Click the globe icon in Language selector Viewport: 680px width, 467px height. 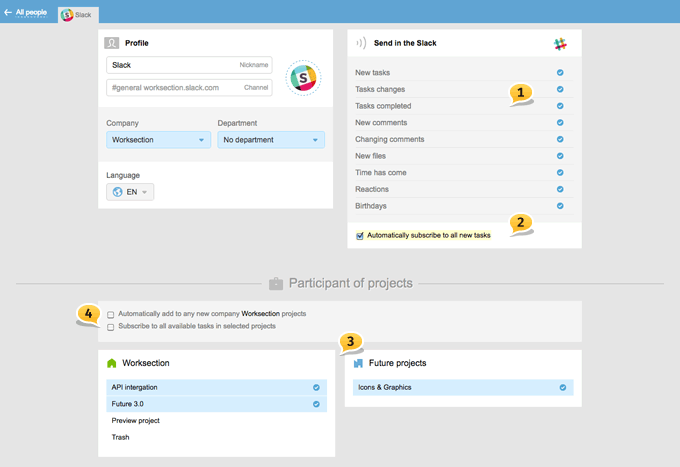click(x=117, y=192)
